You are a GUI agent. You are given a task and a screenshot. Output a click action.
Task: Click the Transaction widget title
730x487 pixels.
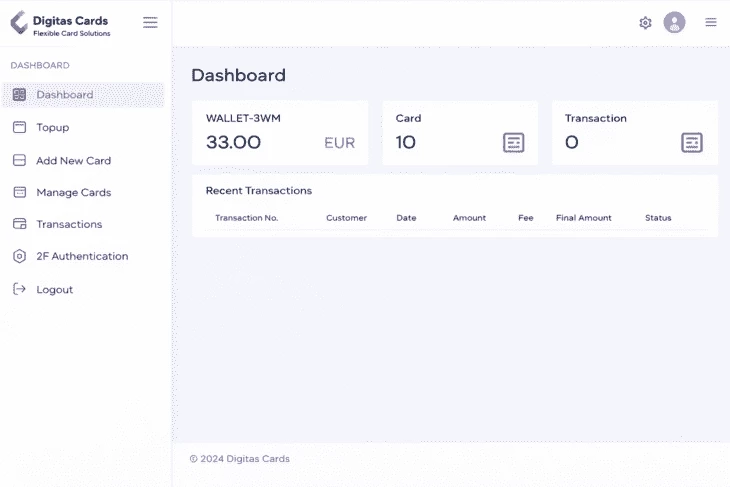tap(595, 118)
